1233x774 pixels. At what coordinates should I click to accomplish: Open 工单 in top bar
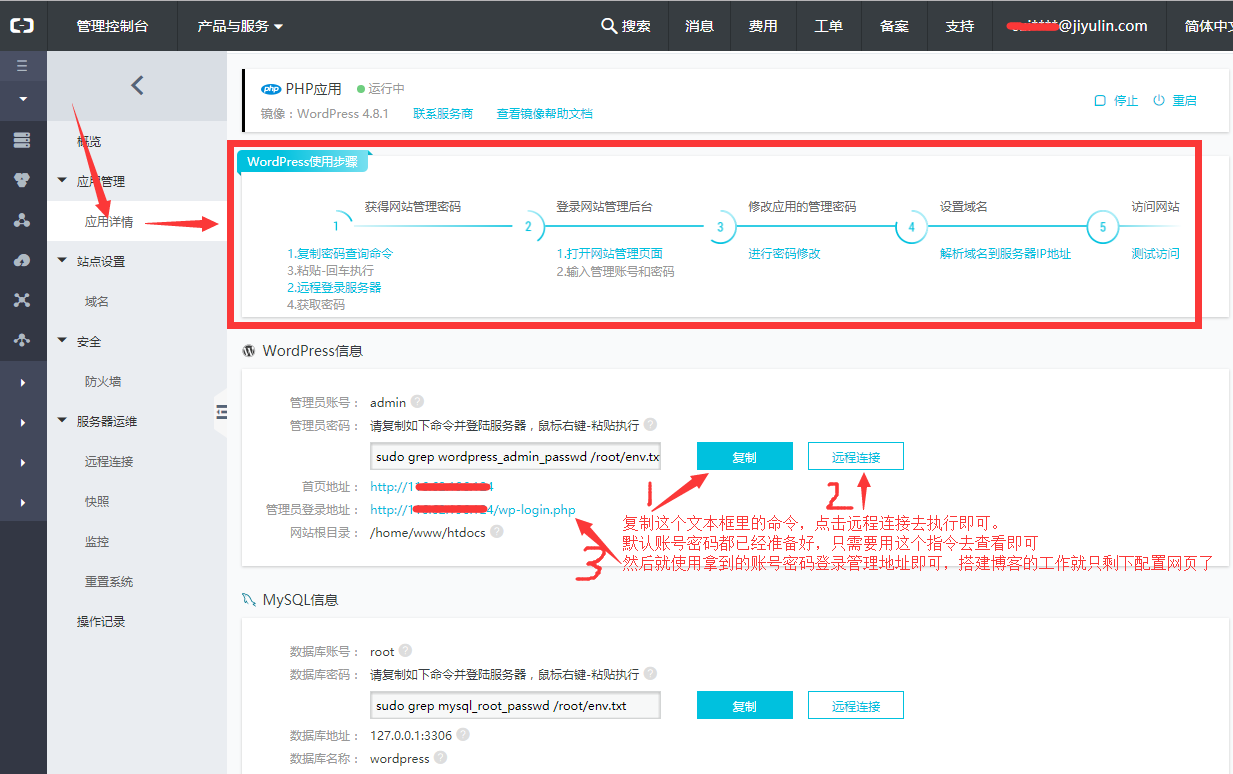828,26
